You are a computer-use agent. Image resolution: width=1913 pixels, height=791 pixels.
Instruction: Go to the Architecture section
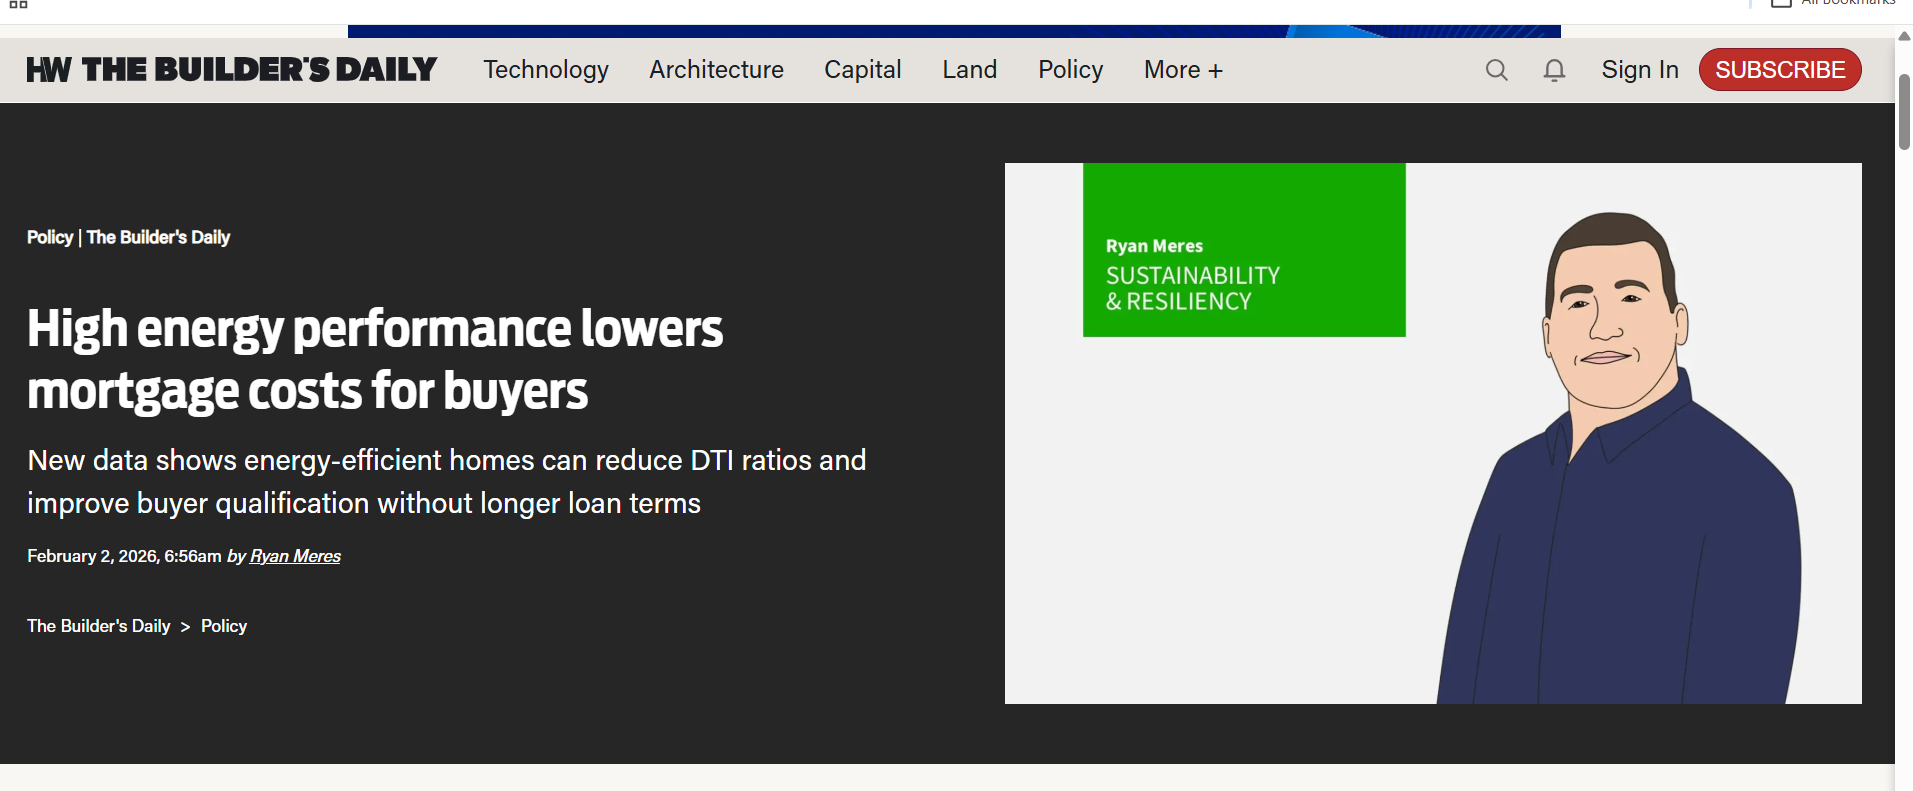pos(716,70)
